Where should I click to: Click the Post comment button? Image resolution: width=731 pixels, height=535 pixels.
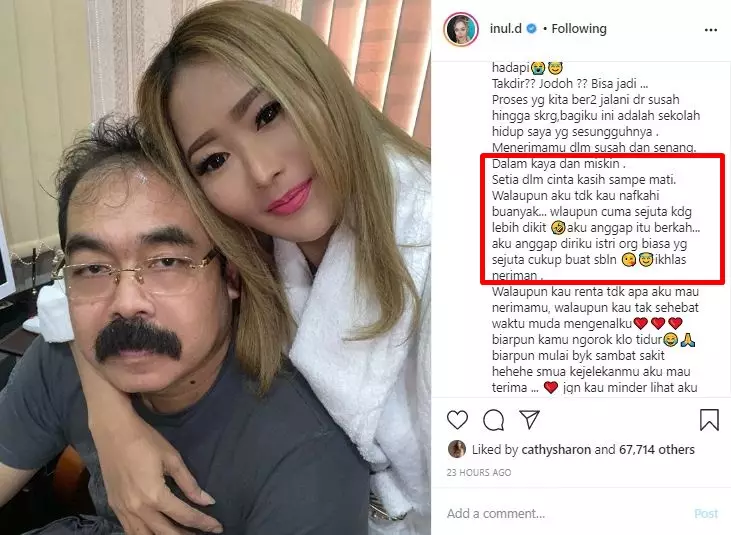[x=706, y=514]
